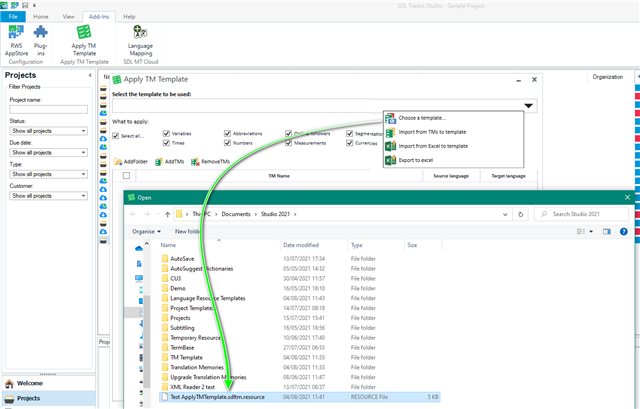The width and height of the screenshot is (640, 409).
Task: Select Test ApplyTMTemplate.sdltm.resource file
Action: [300, 397]
